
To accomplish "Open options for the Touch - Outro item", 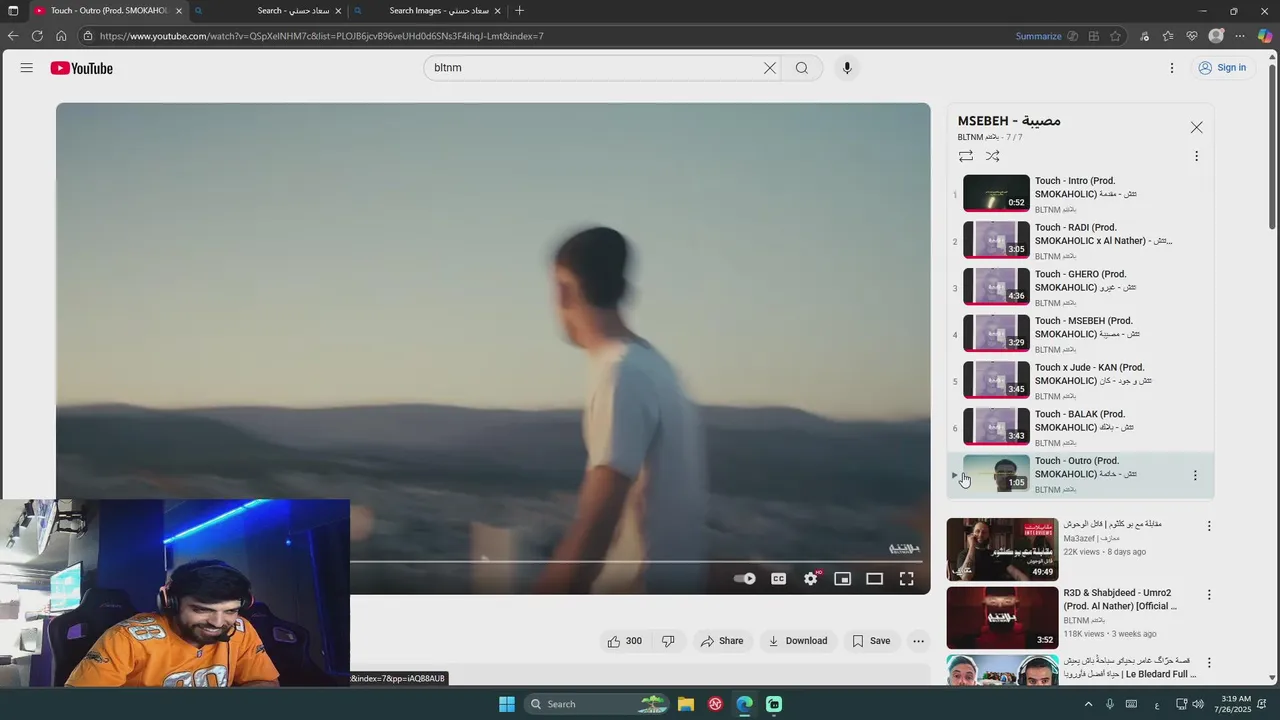I will tap(1195, 476).
